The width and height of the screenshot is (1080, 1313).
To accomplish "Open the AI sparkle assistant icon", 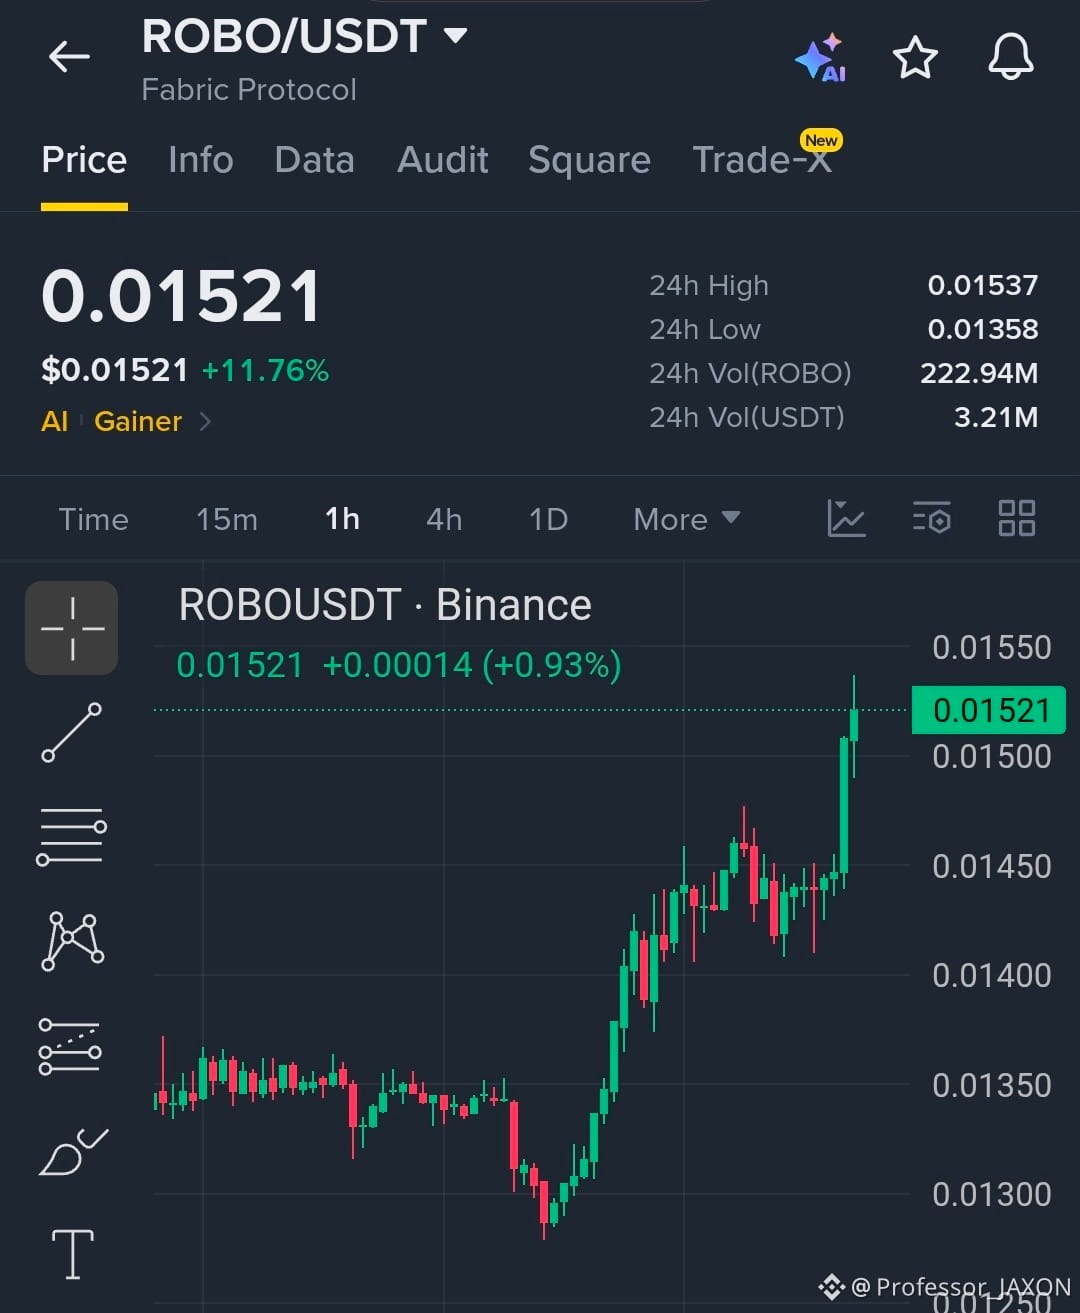I will 822,58.
